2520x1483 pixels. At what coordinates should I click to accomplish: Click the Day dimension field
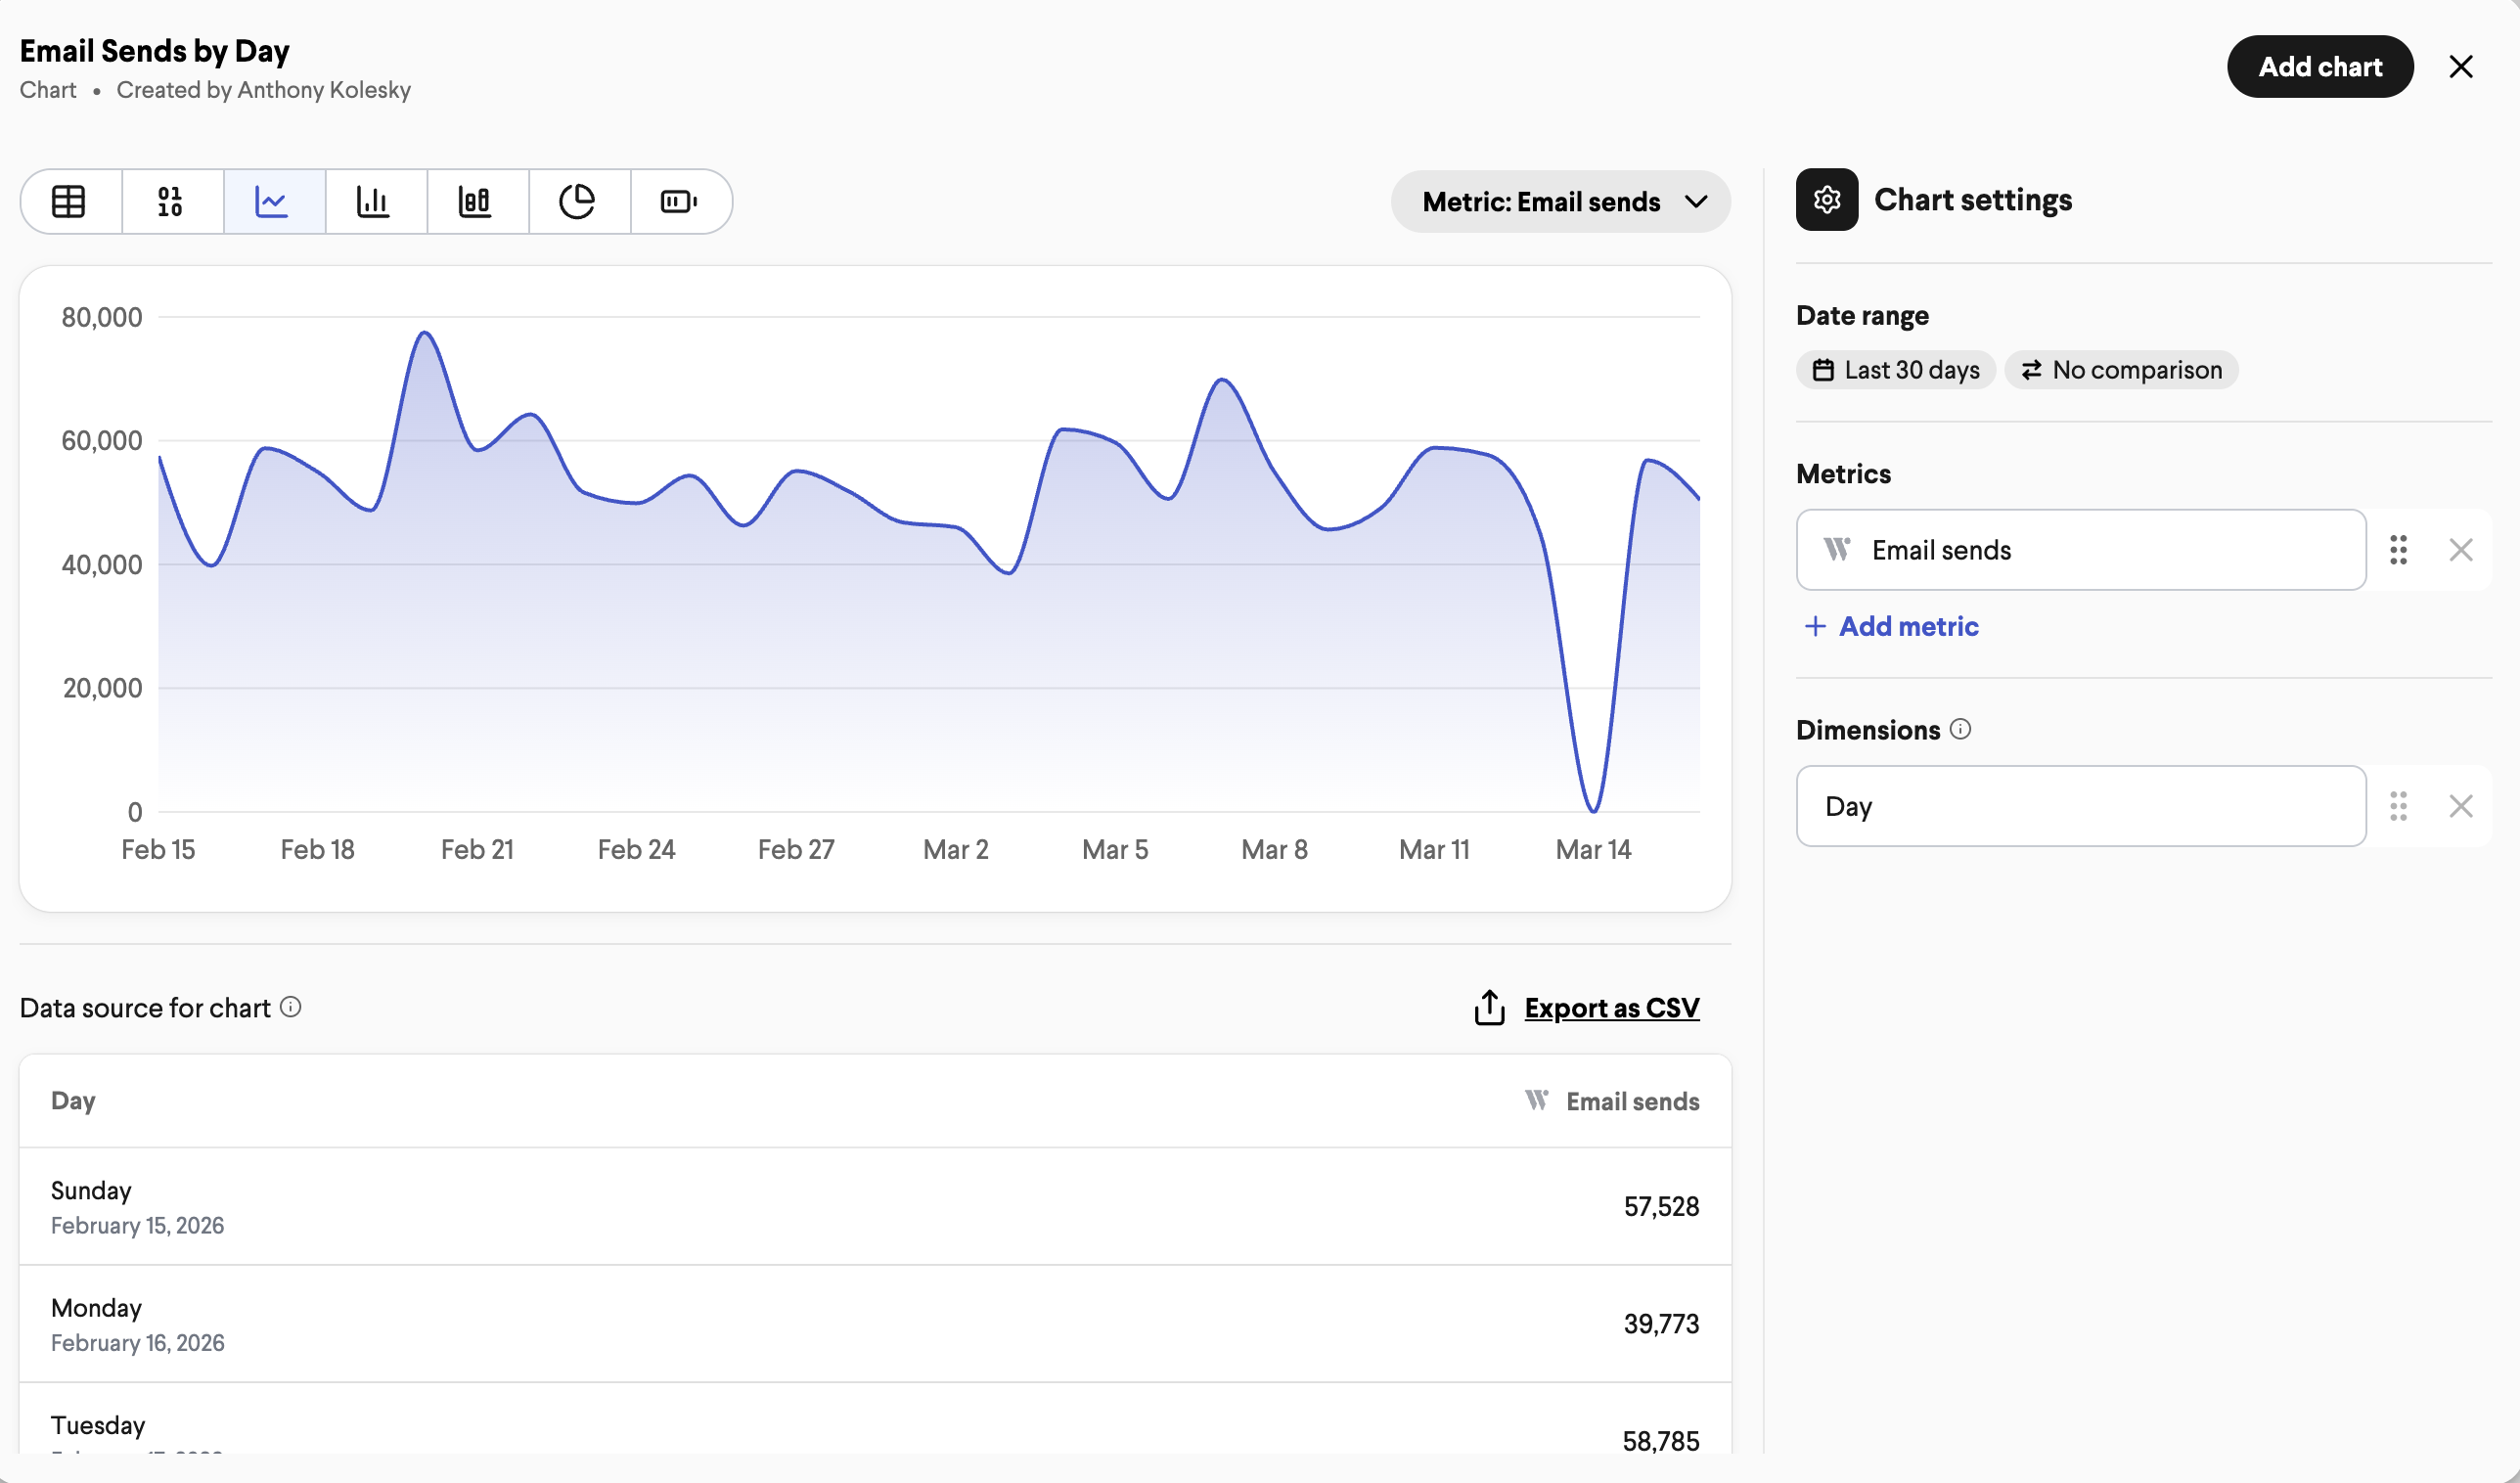pyautogui.click(x=2081, y=806)
